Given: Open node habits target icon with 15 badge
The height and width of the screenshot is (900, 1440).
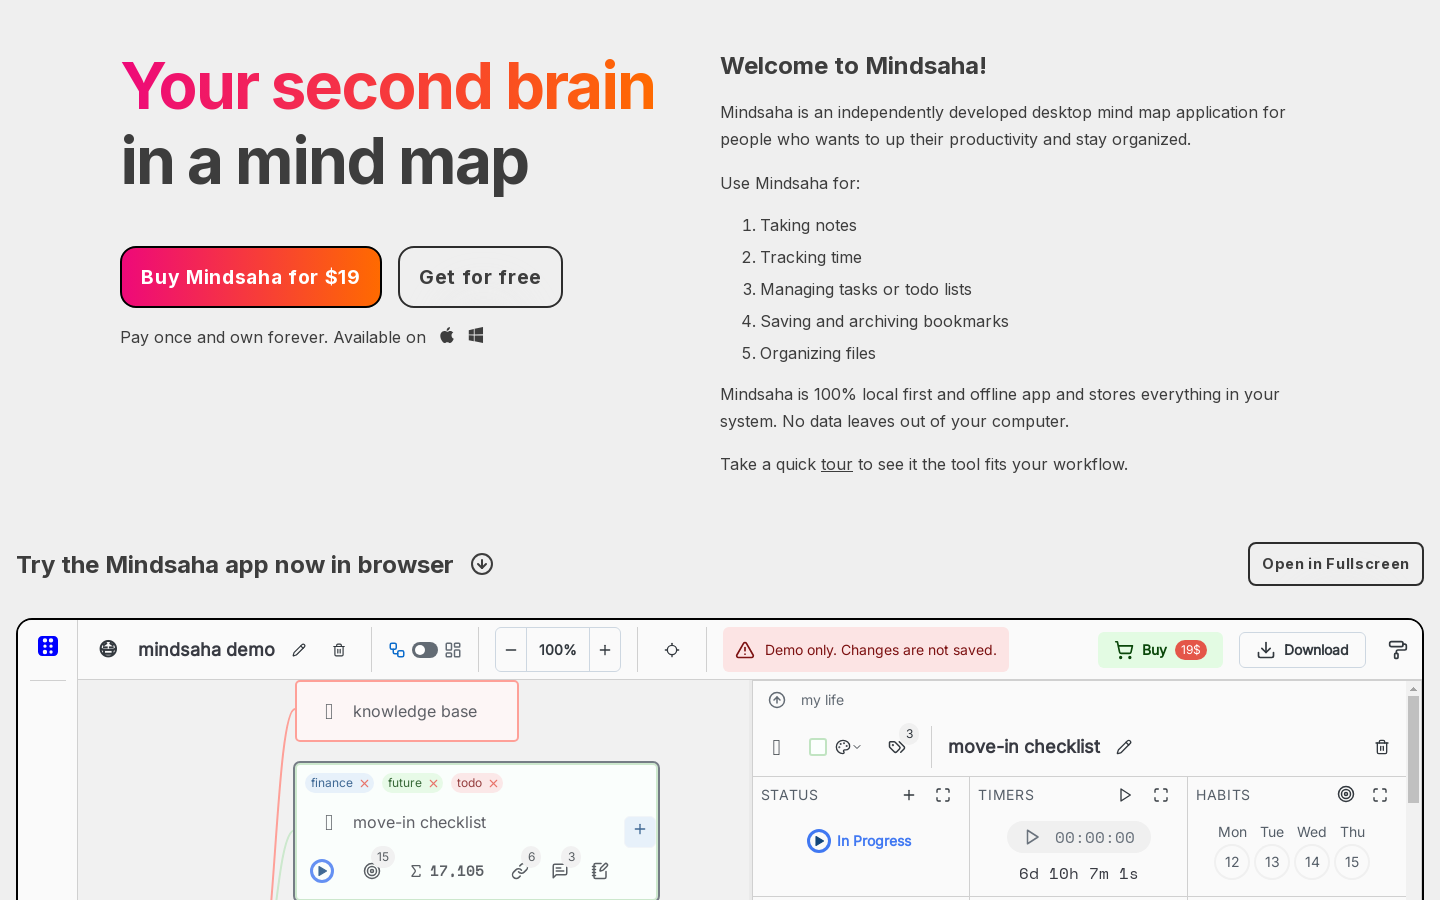Looking at the screenshot, I should [372, 871].
